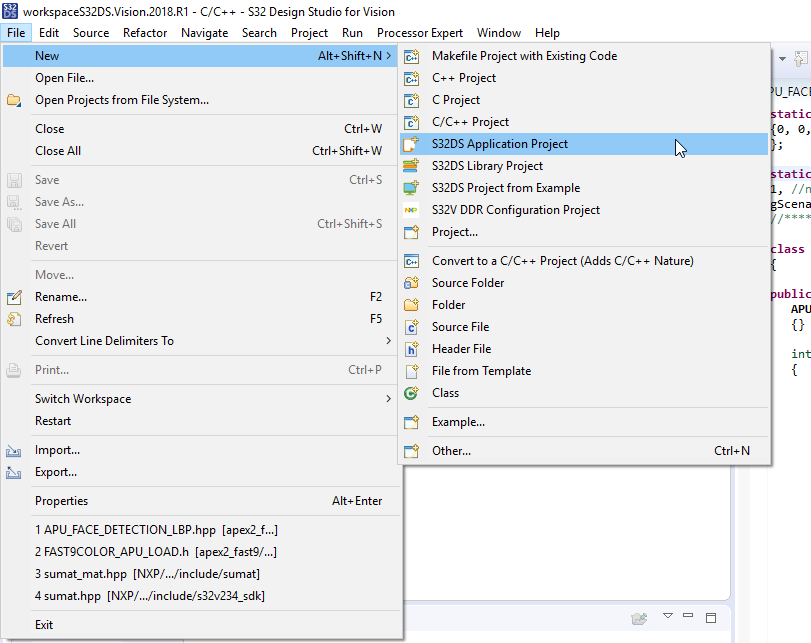The height and width of the screenshot is (643, 811).
Task: Open the Refactor menu
Action: tap(145, 33)
